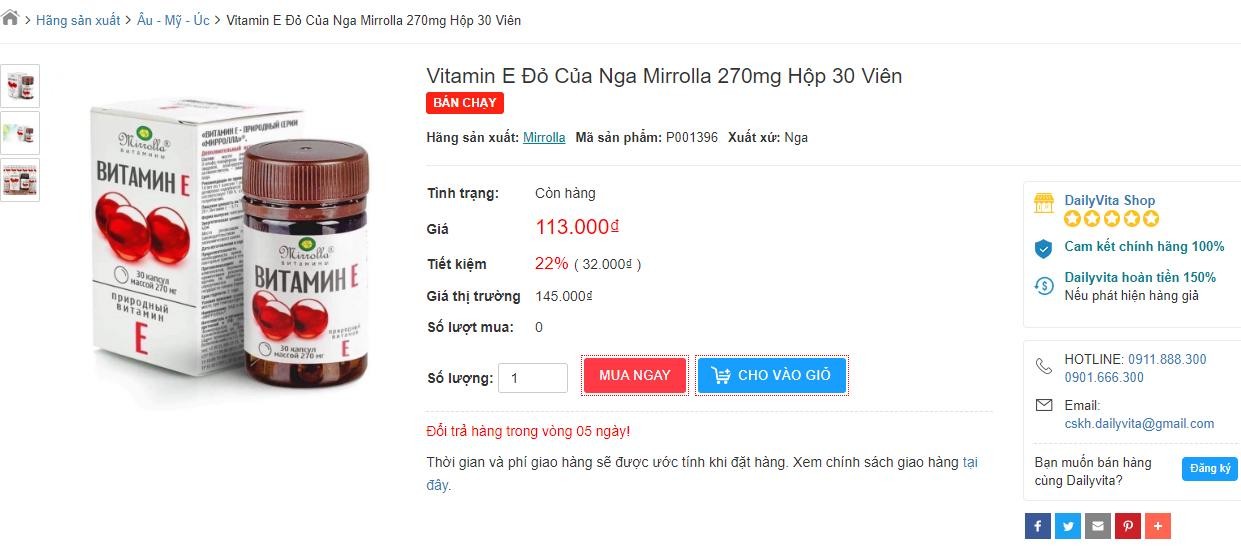Click the hotline phone icon
Screen dimensions: 1241x554
tap(1044, 366)
